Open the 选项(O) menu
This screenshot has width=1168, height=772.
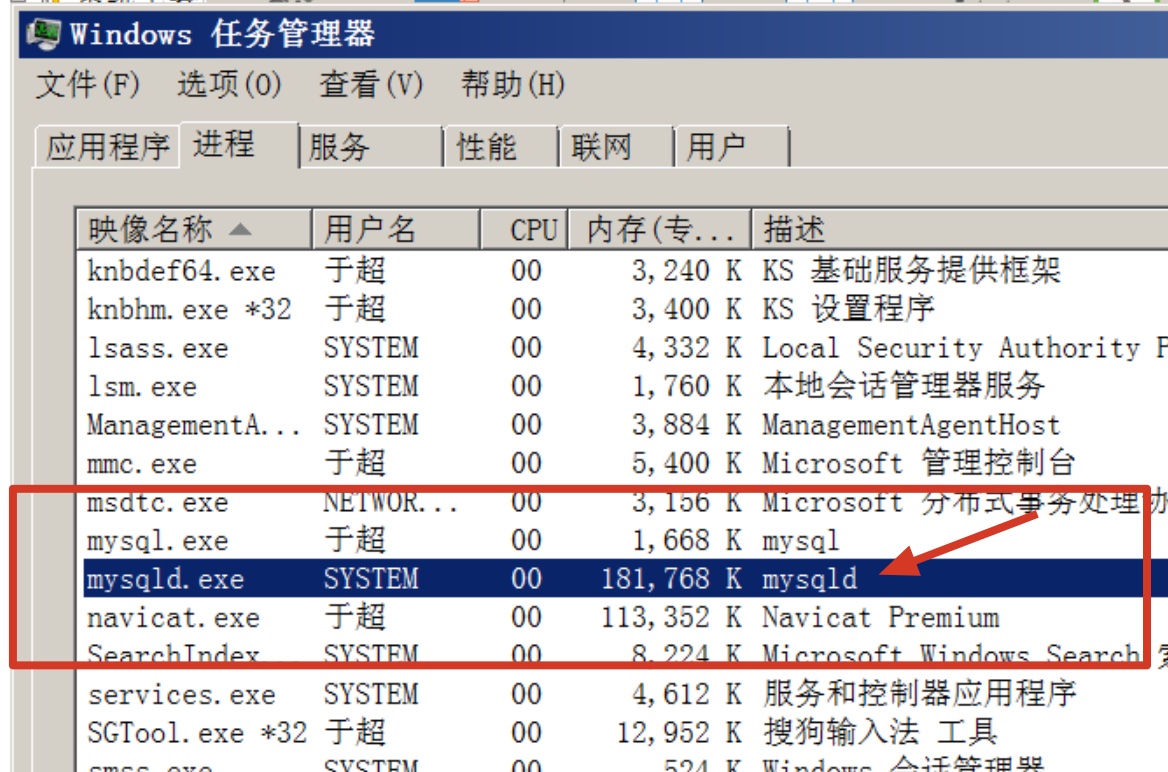coord(229,85)
